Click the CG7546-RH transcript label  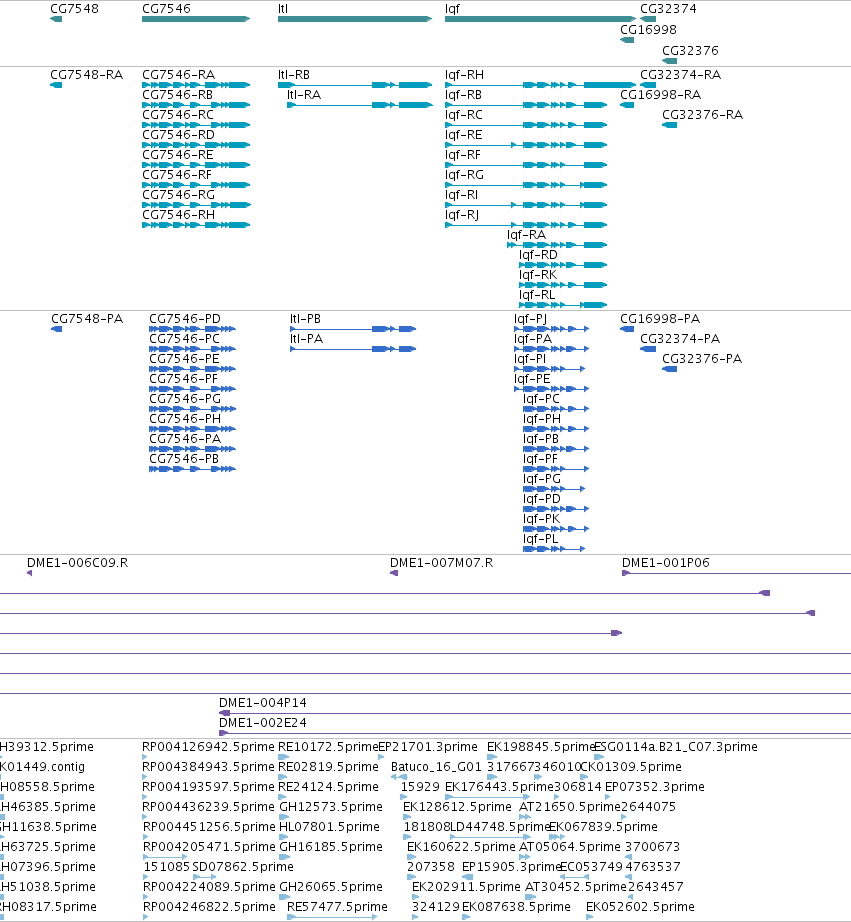(x=178, y=215)
